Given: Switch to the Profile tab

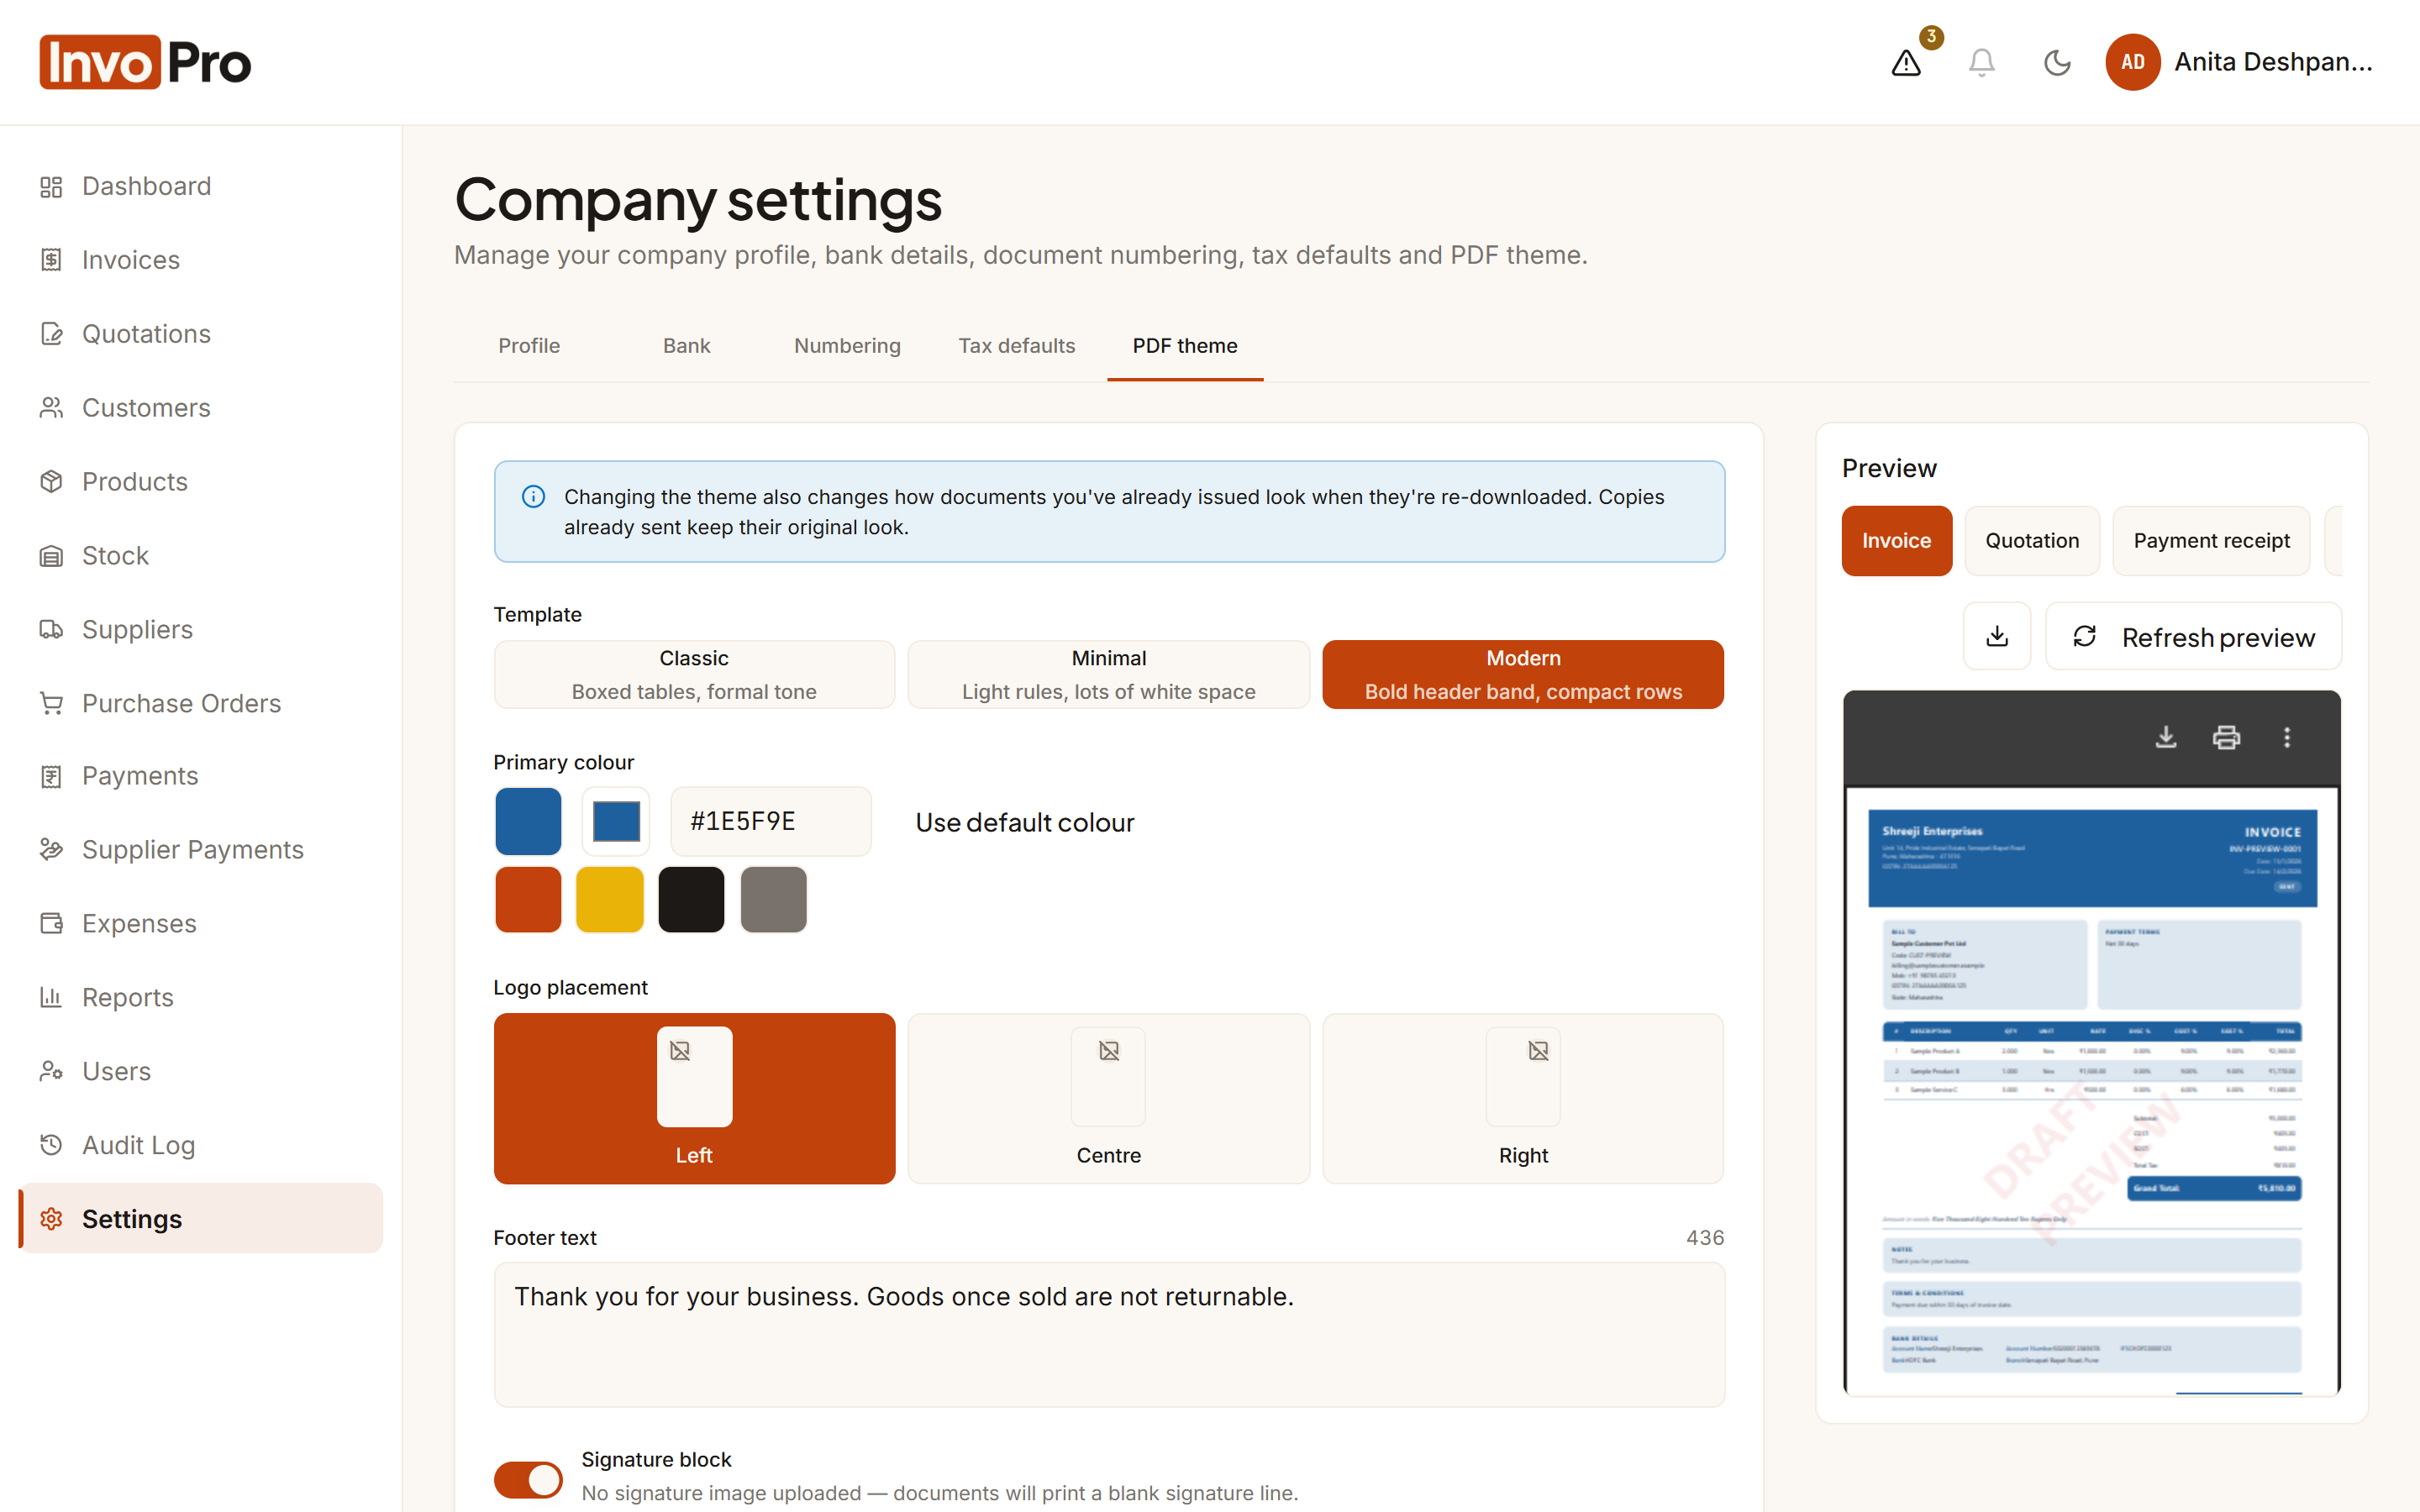Looking at the screenshot, I should 529,346.
